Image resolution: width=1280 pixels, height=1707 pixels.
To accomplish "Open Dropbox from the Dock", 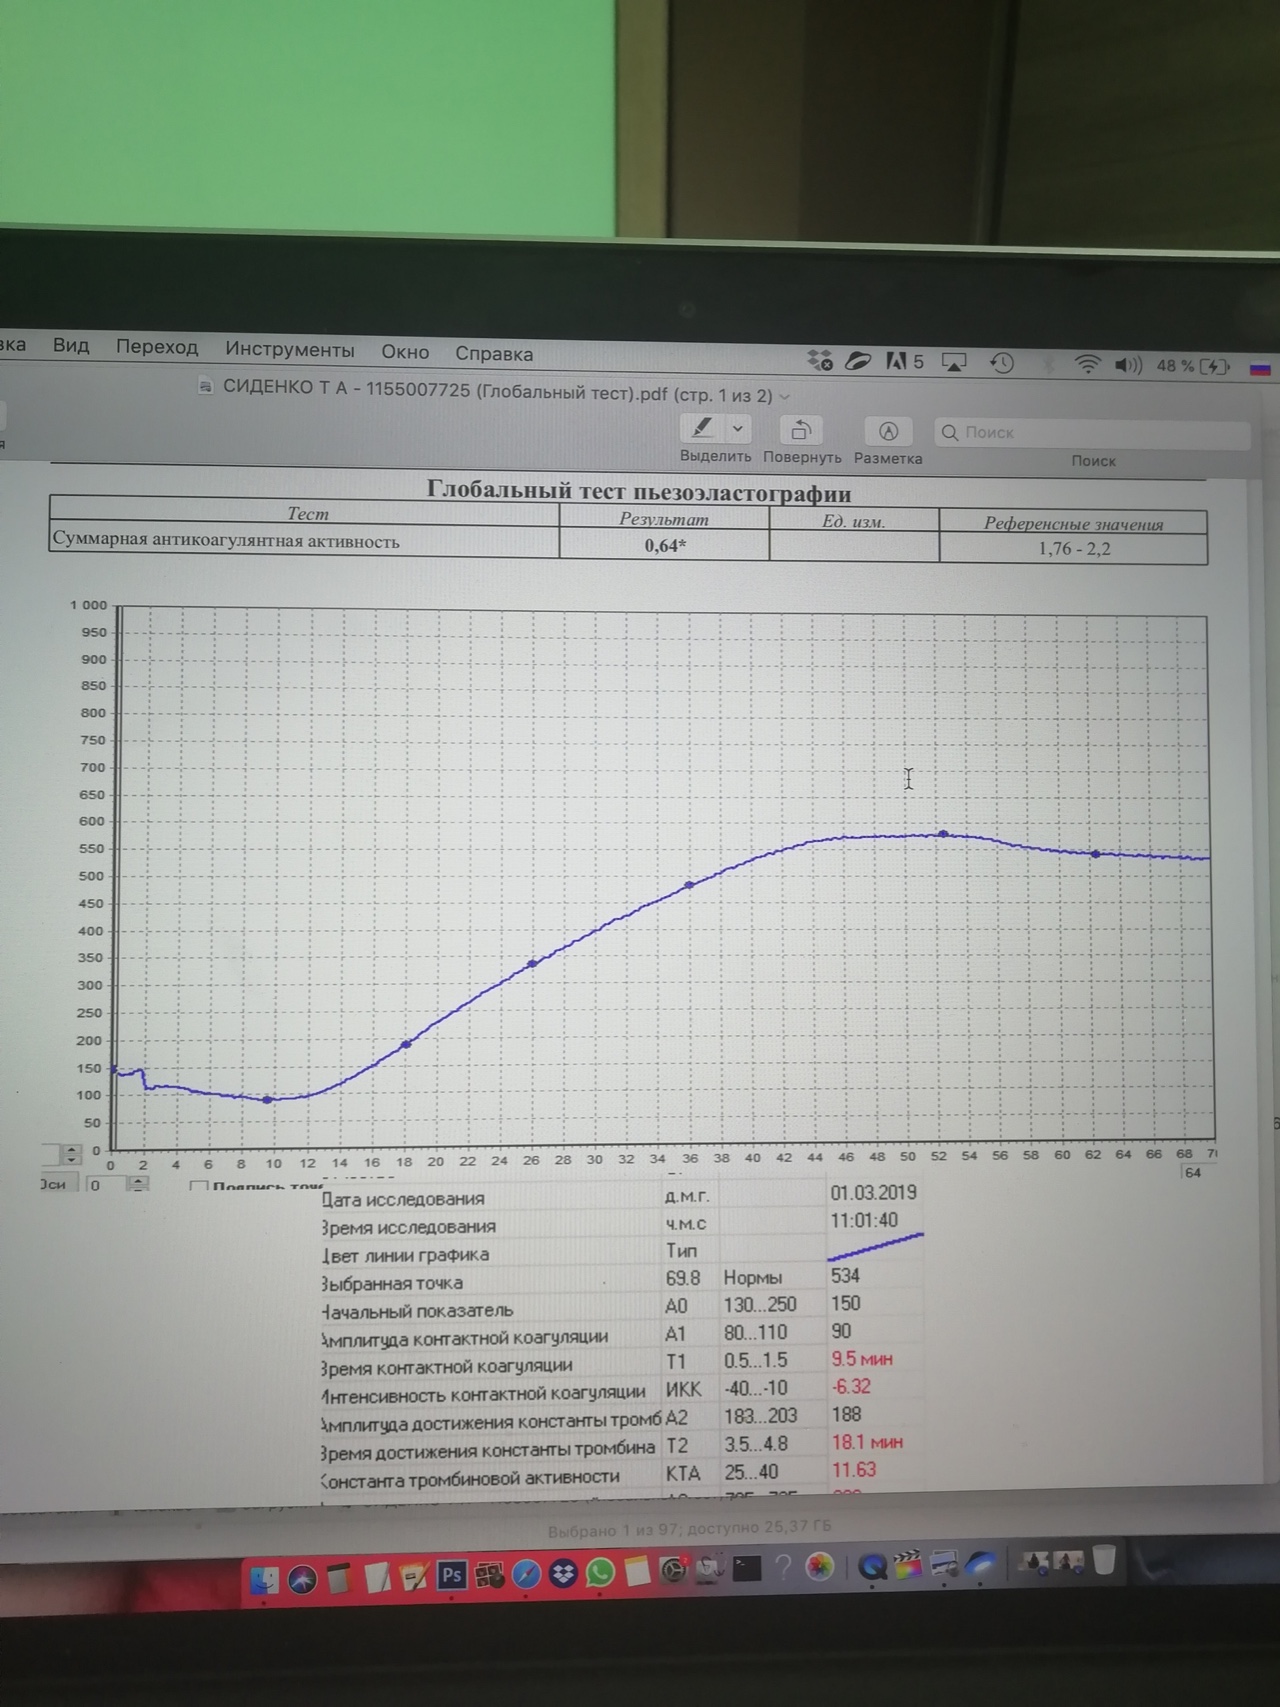I will 563,1574.
